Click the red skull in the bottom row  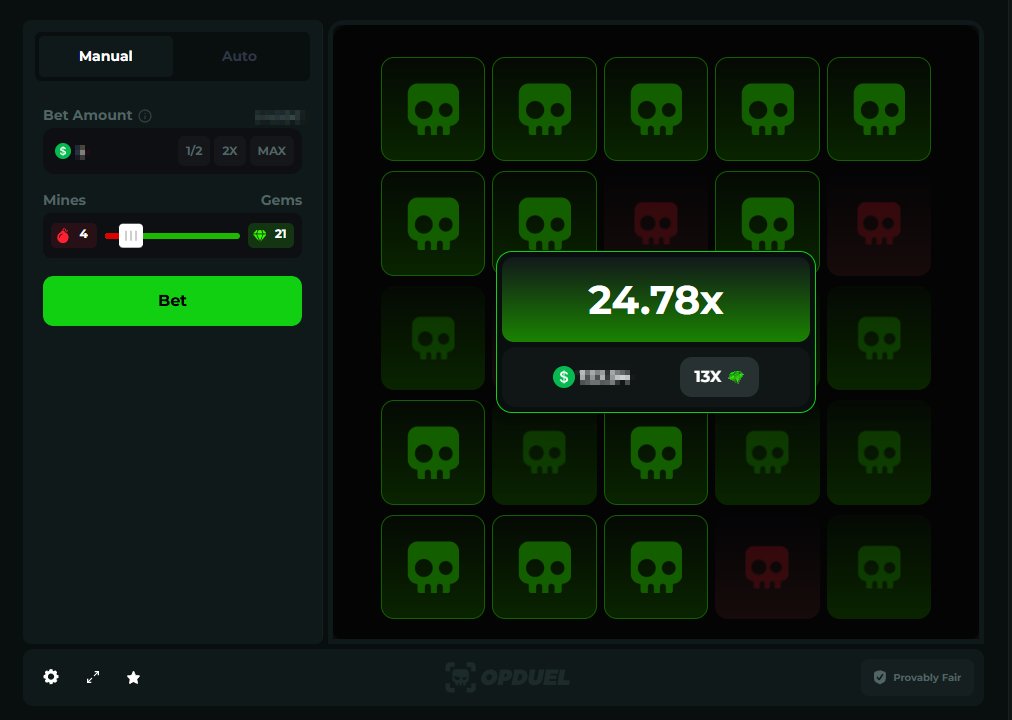tap(767, 567)
